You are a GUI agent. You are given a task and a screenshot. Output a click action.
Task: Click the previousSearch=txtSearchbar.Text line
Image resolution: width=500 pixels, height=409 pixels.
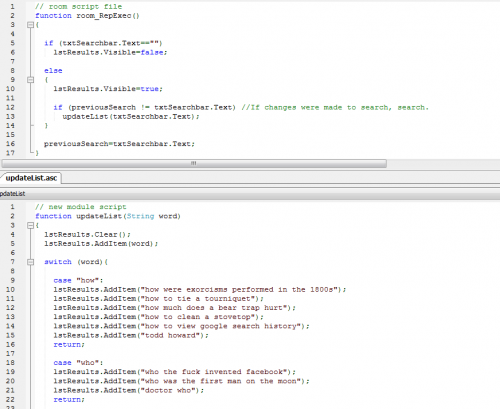(119, 144)
